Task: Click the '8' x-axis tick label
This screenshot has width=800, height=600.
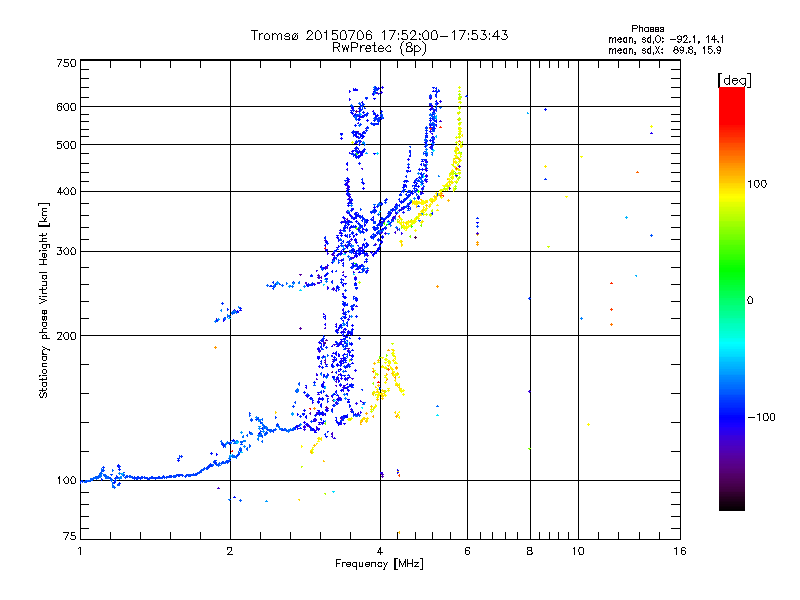Action: tap(530, 551)
